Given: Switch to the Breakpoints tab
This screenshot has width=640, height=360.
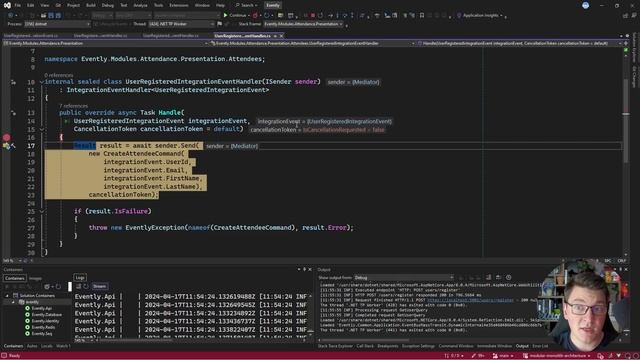Looking at the screenshot, I should pyautogui.click(x=388, y=346).
